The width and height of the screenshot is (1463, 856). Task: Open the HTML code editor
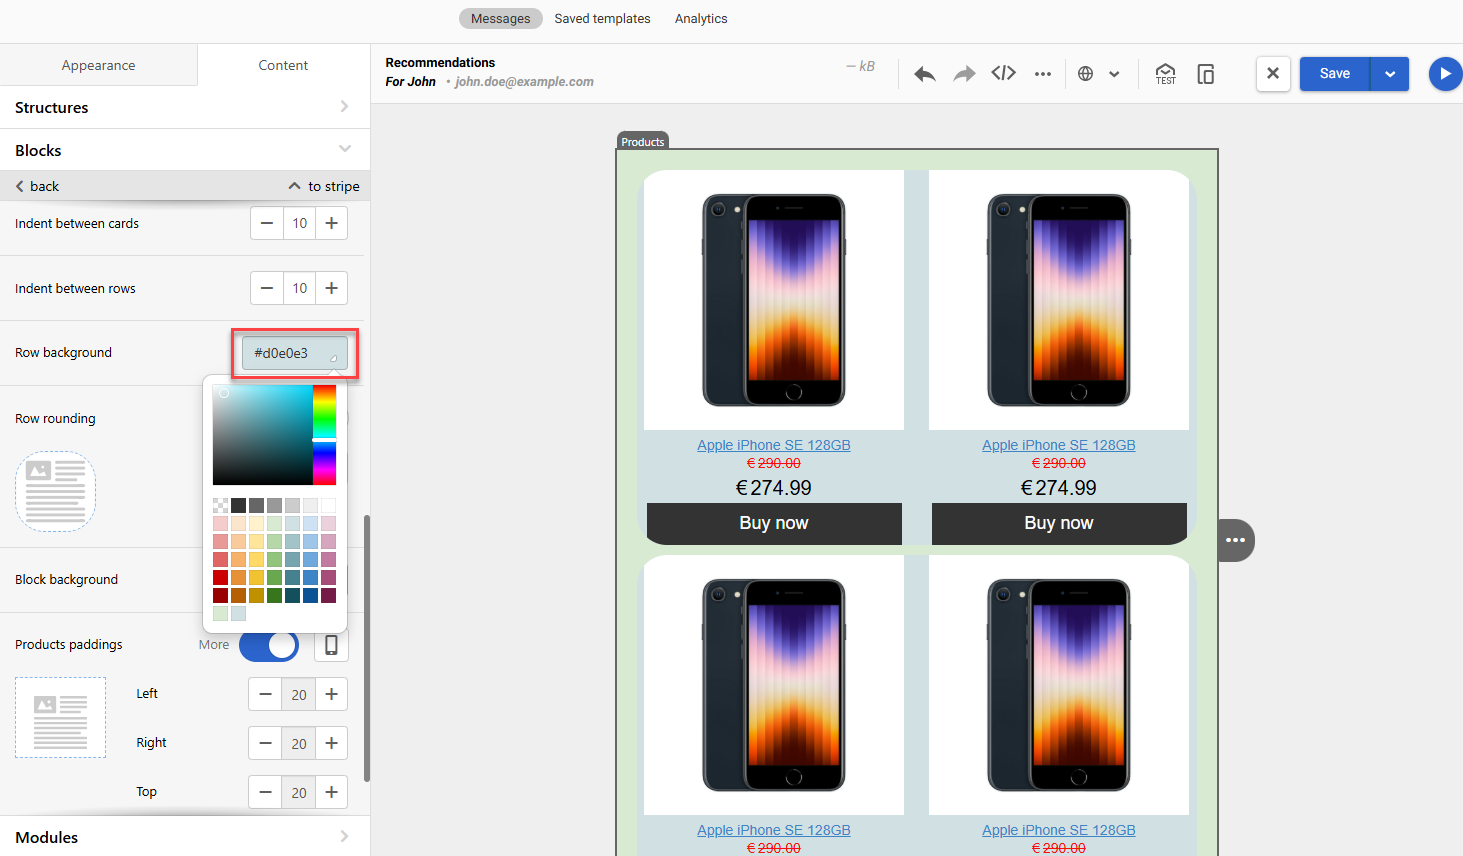point(1003,73)
